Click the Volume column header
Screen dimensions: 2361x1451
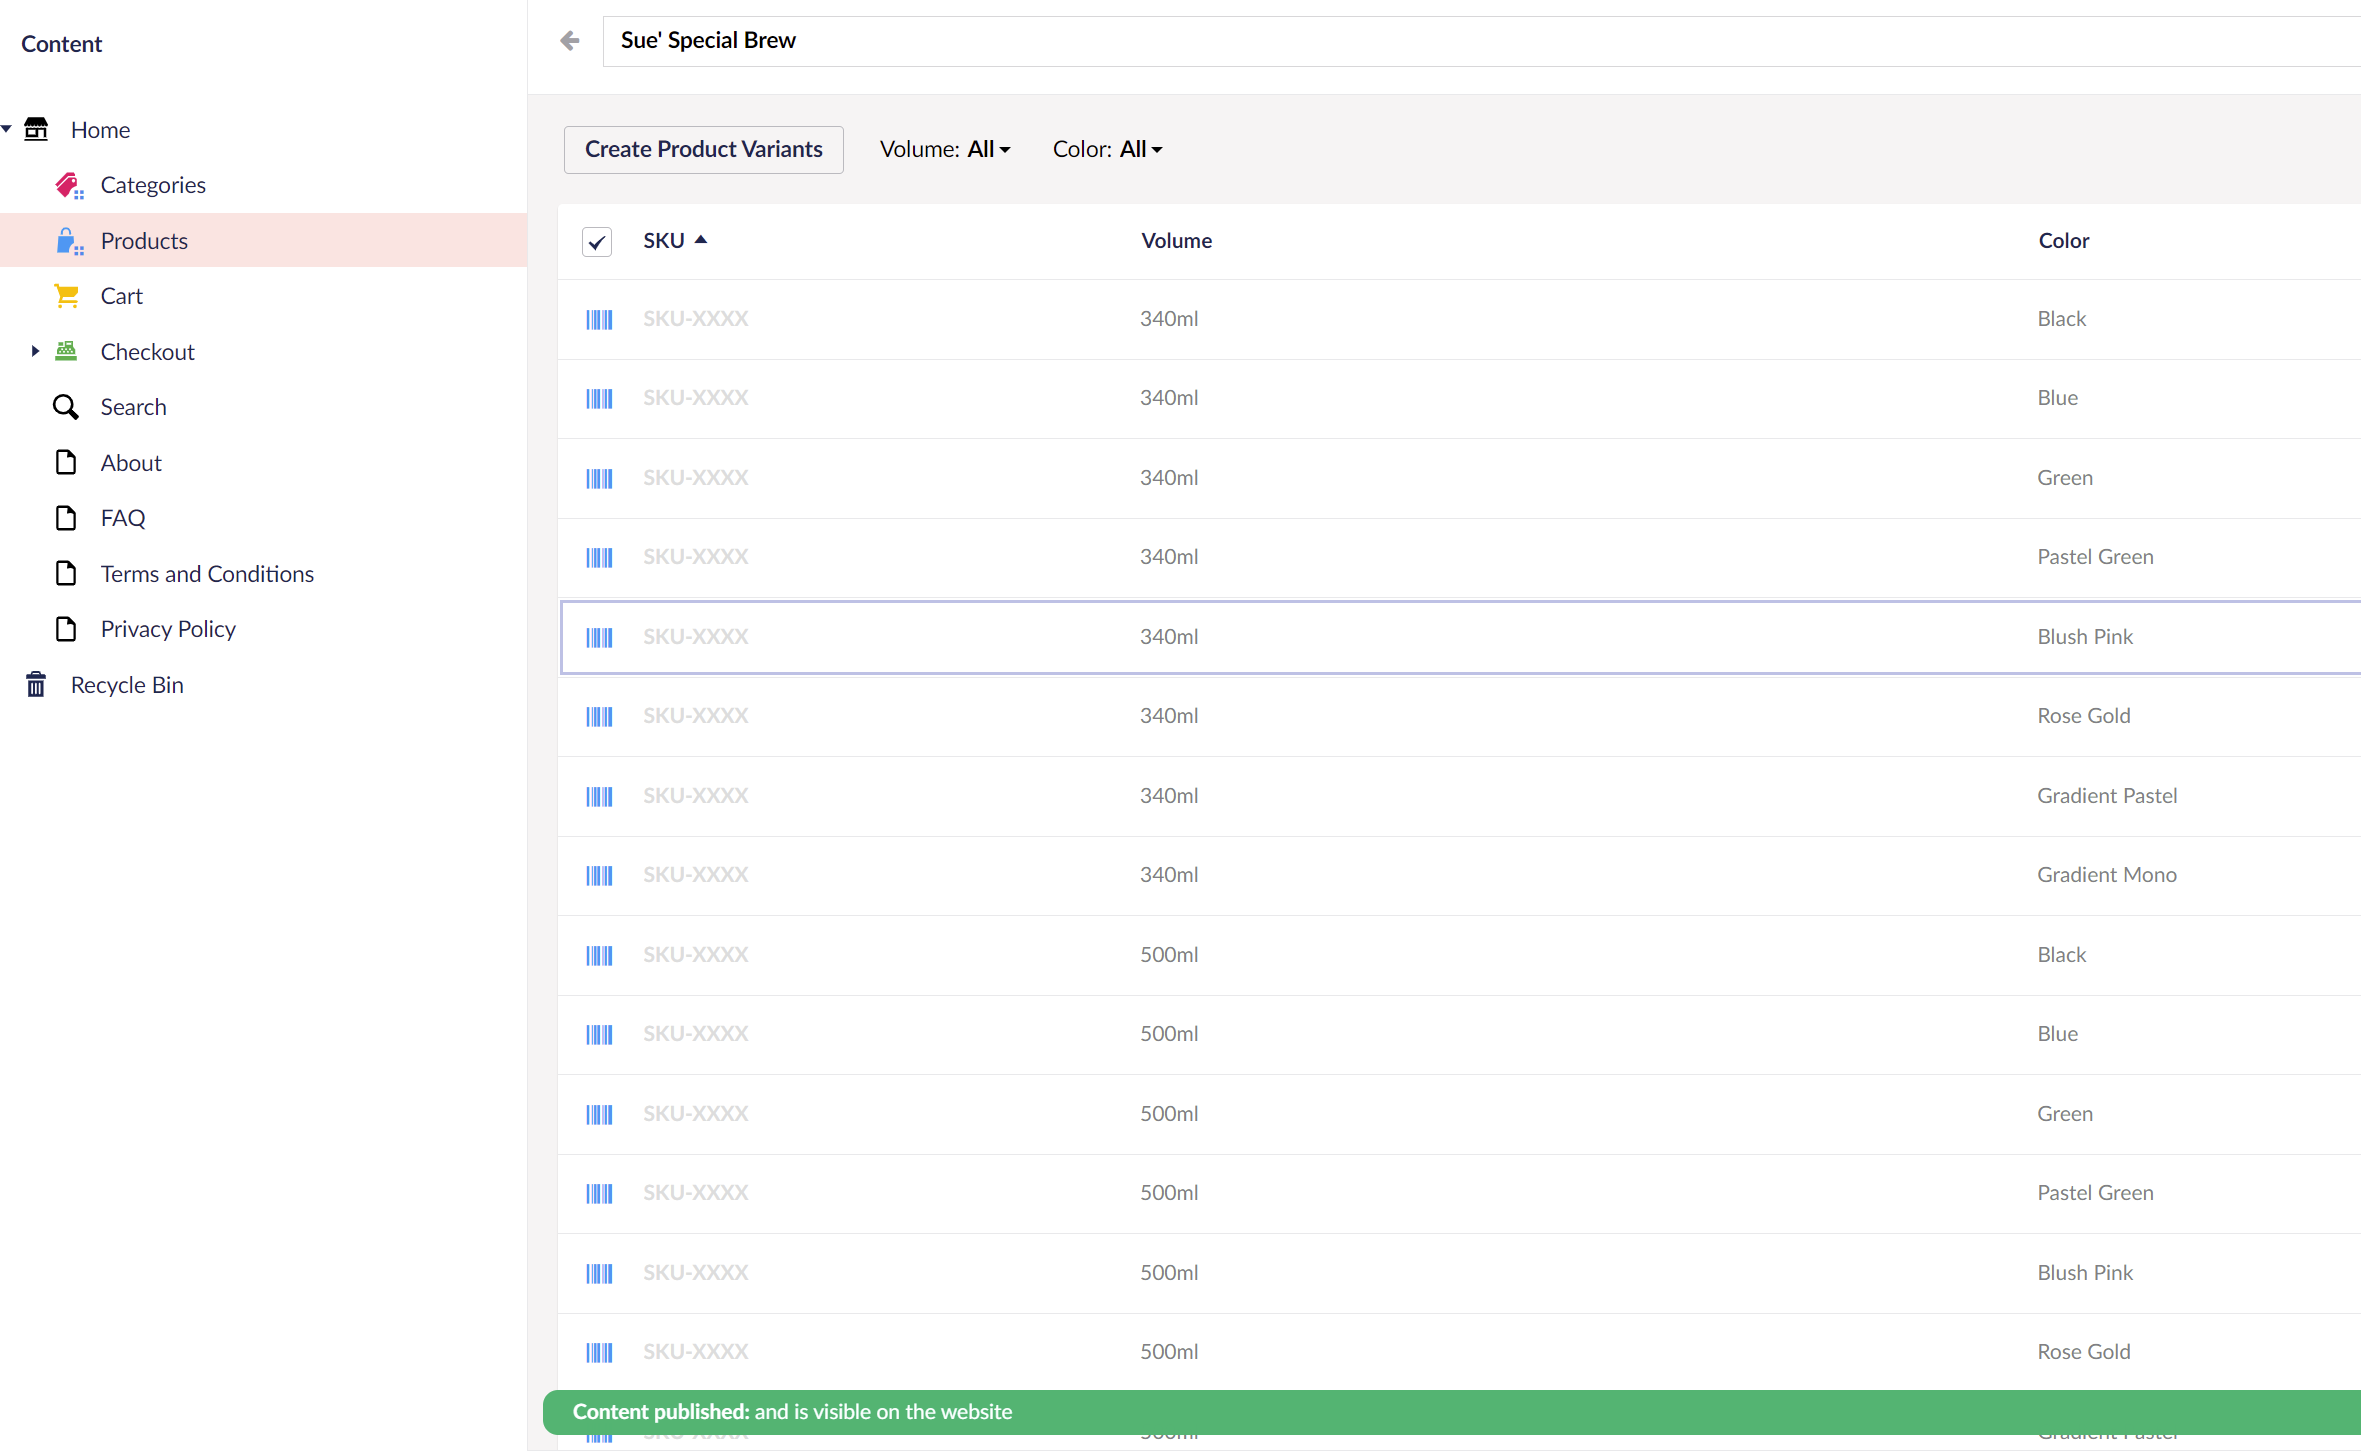click(1177, 240)
